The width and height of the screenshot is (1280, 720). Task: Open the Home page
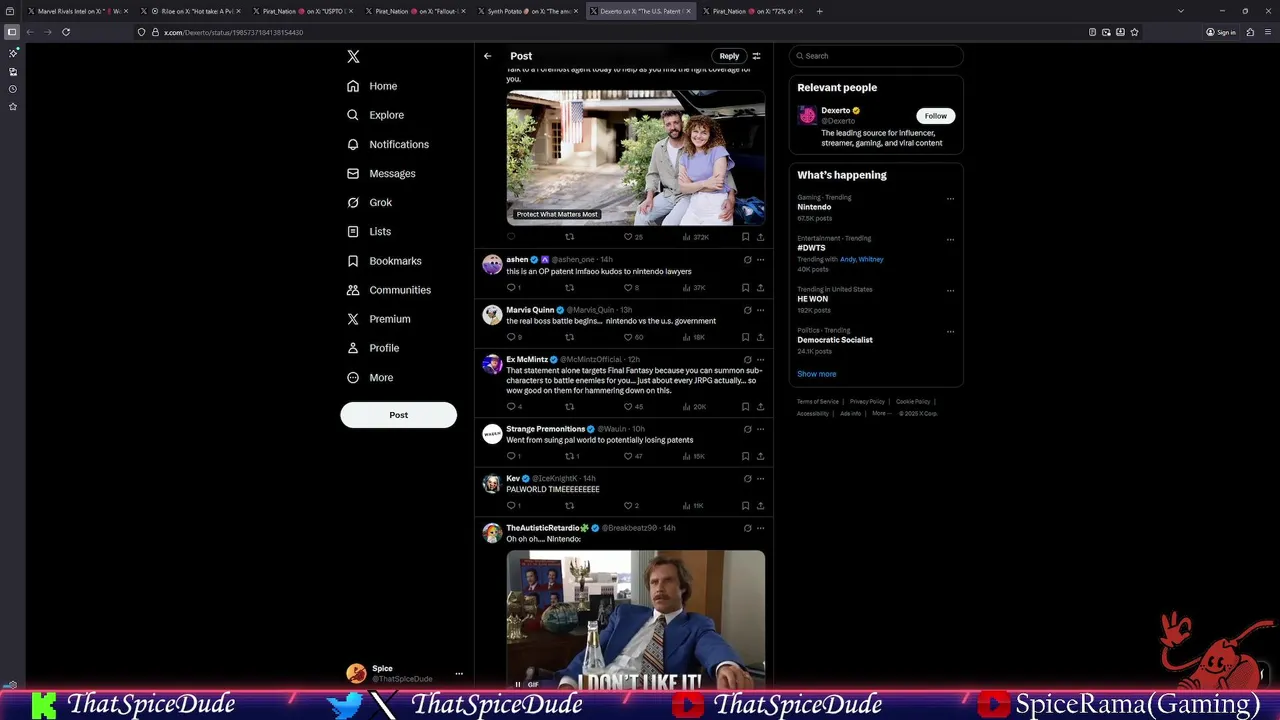click(372, 86)
